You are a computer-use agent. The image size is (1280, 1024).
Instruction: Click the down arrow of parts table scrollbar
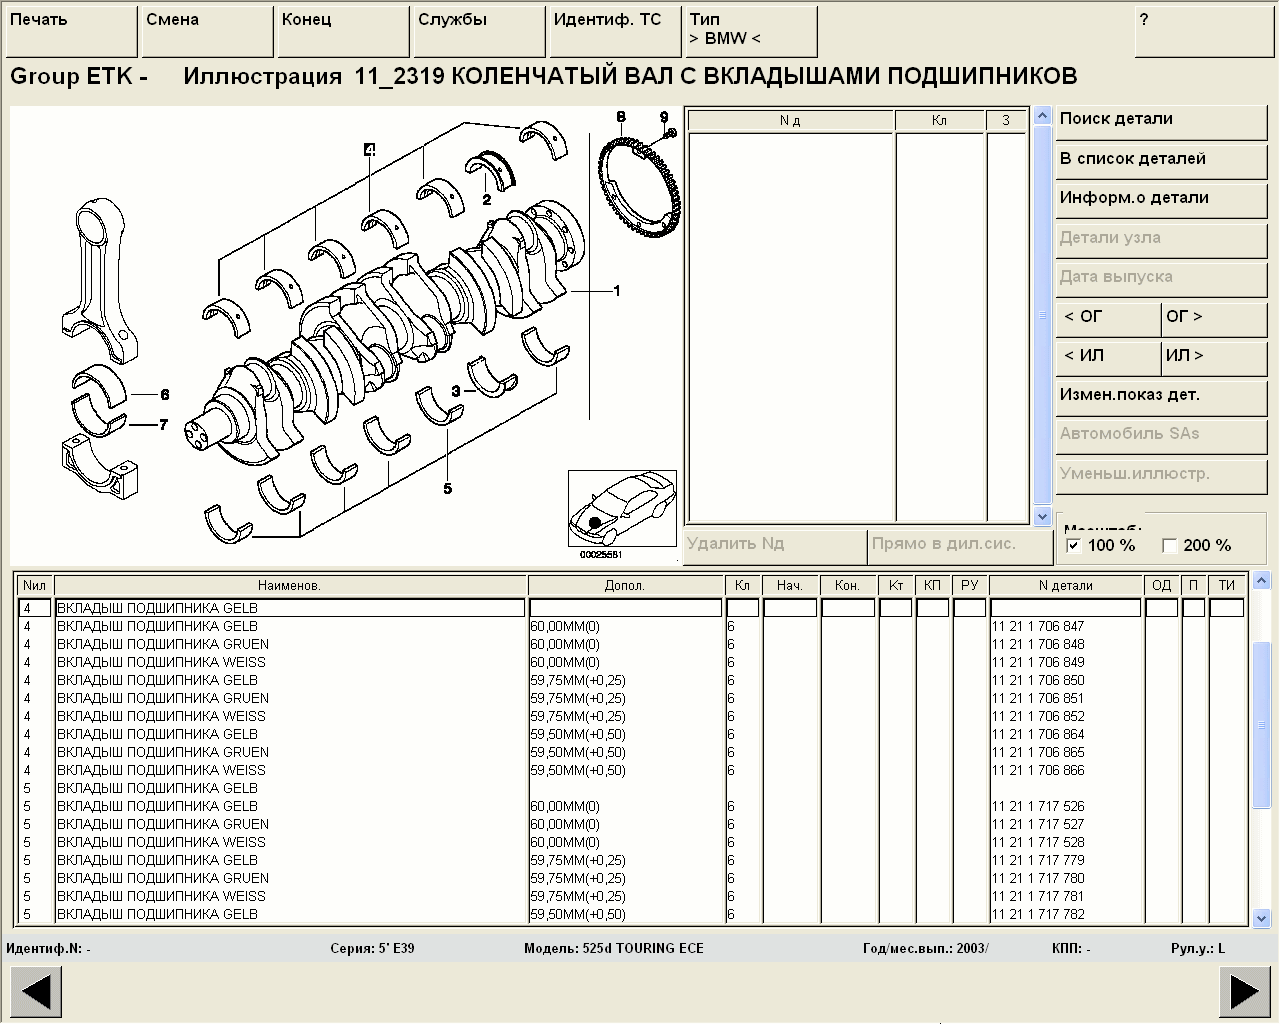[1261, 917]
